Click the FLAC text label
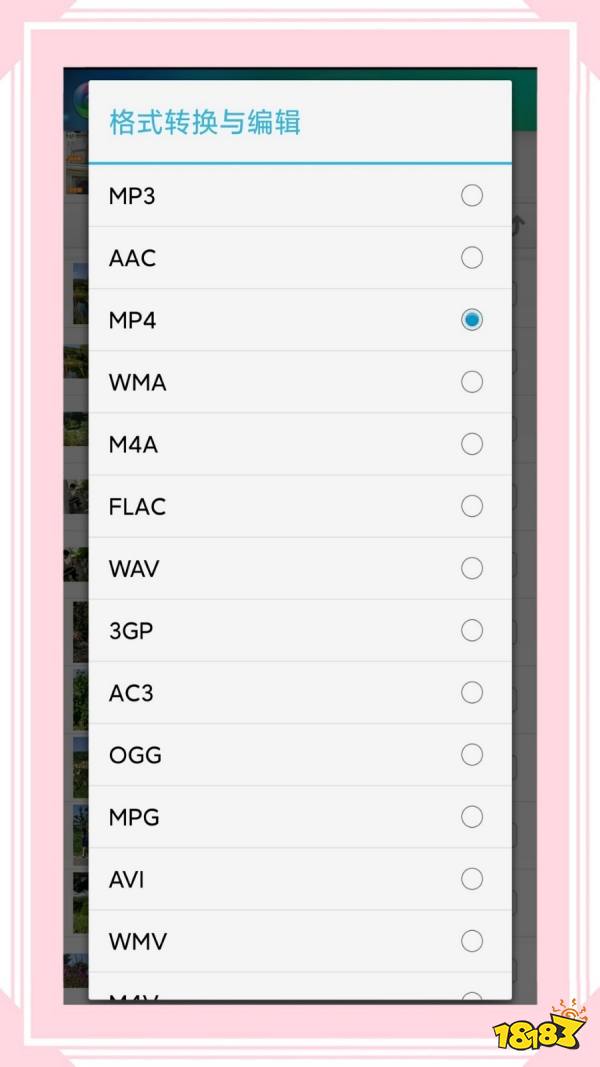600x1067 pixels. pos(137,507)
